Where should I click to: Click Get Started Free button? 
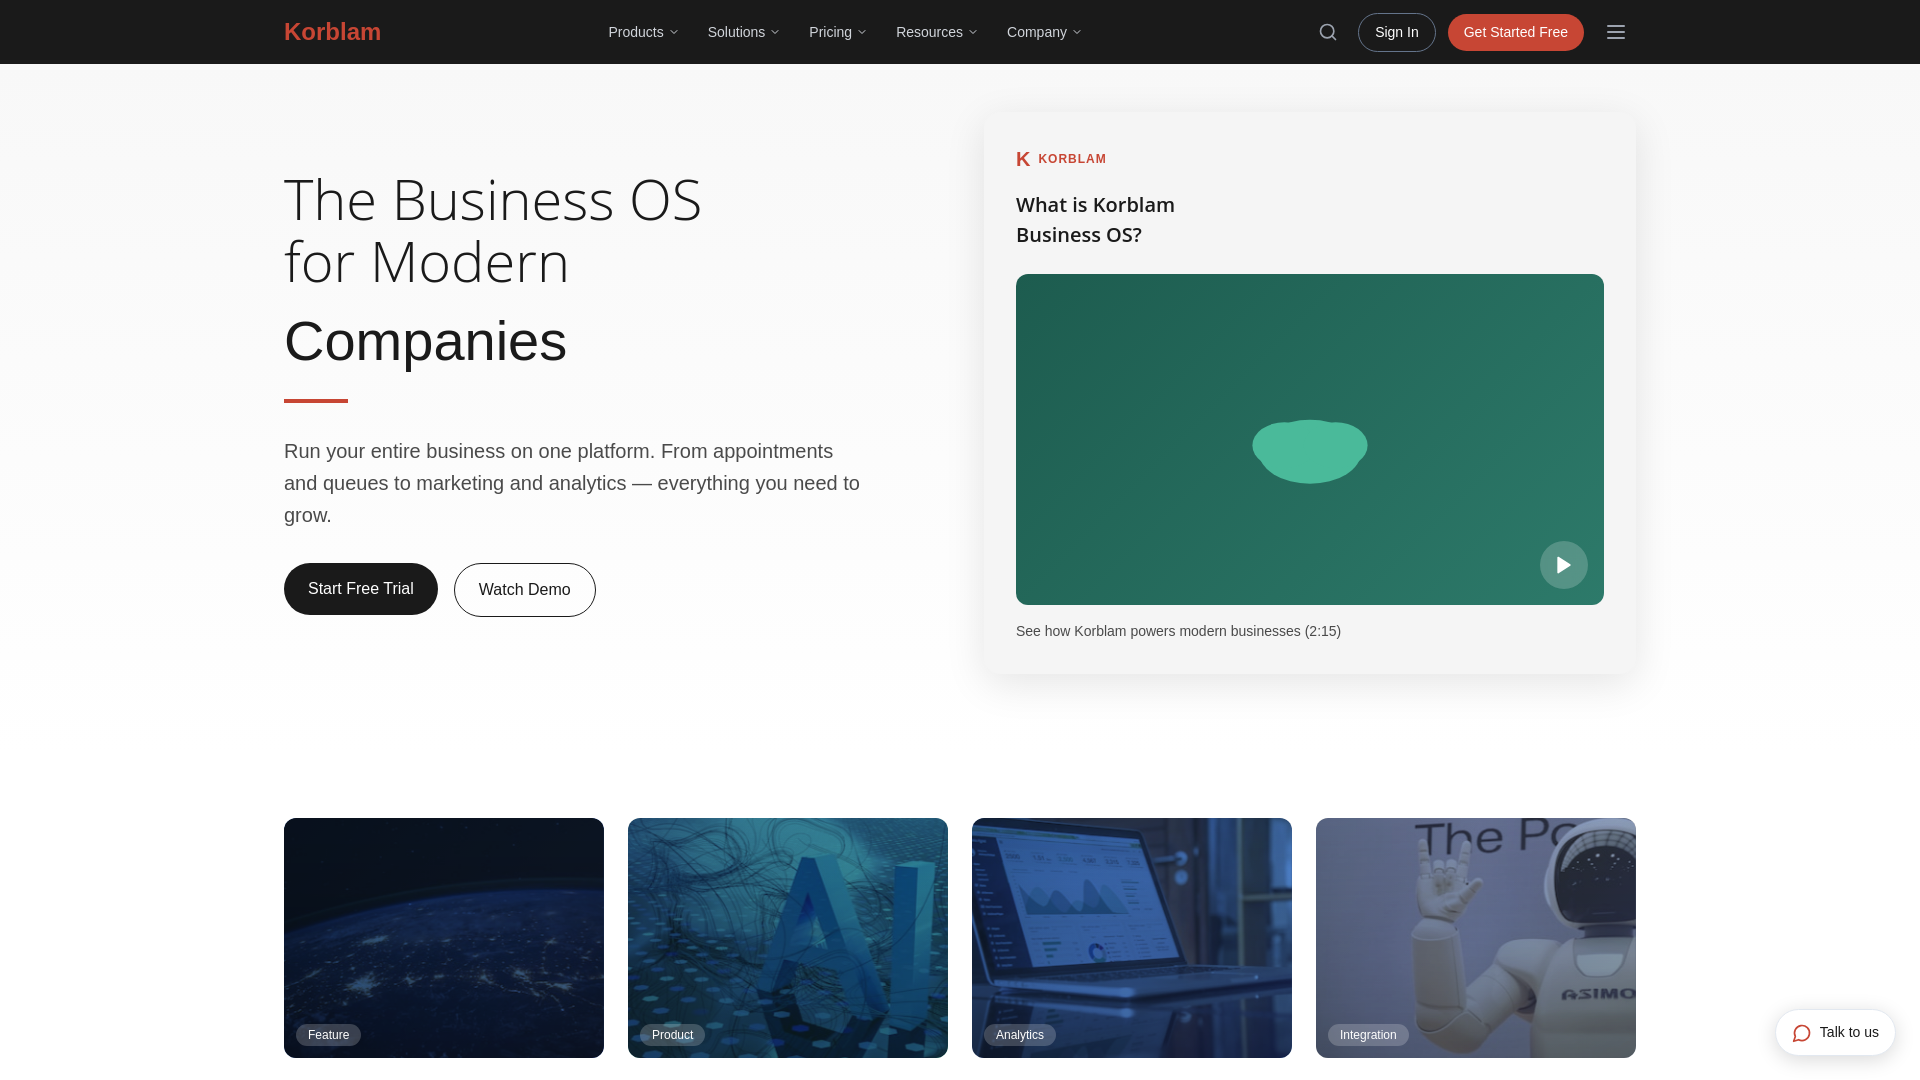tap(1516, 32)
